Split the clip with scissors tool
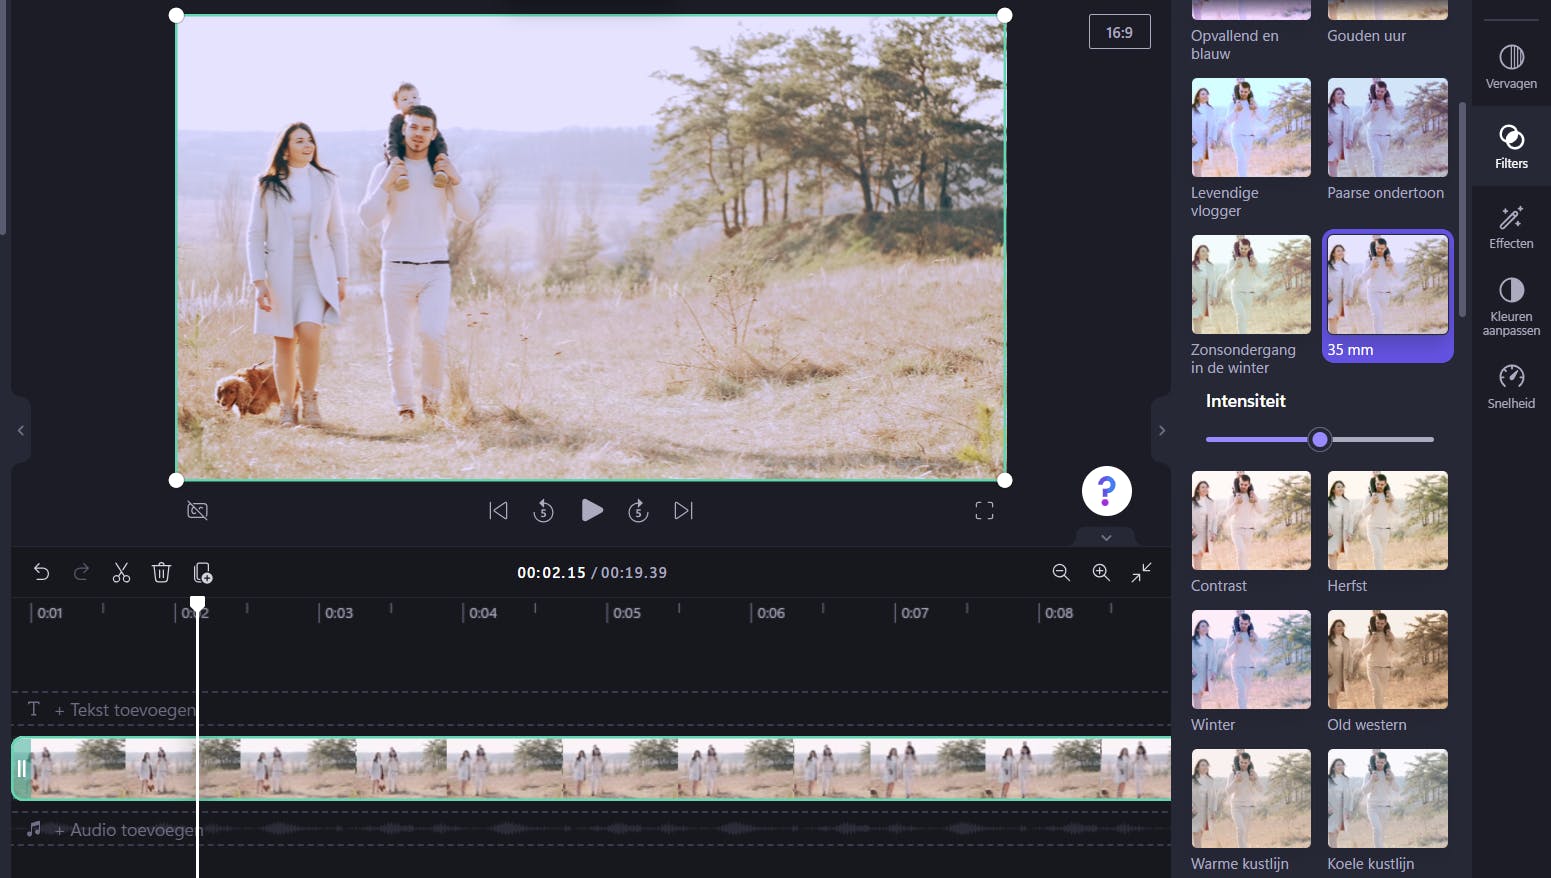The image size is (1551, 878). [121, 572]
